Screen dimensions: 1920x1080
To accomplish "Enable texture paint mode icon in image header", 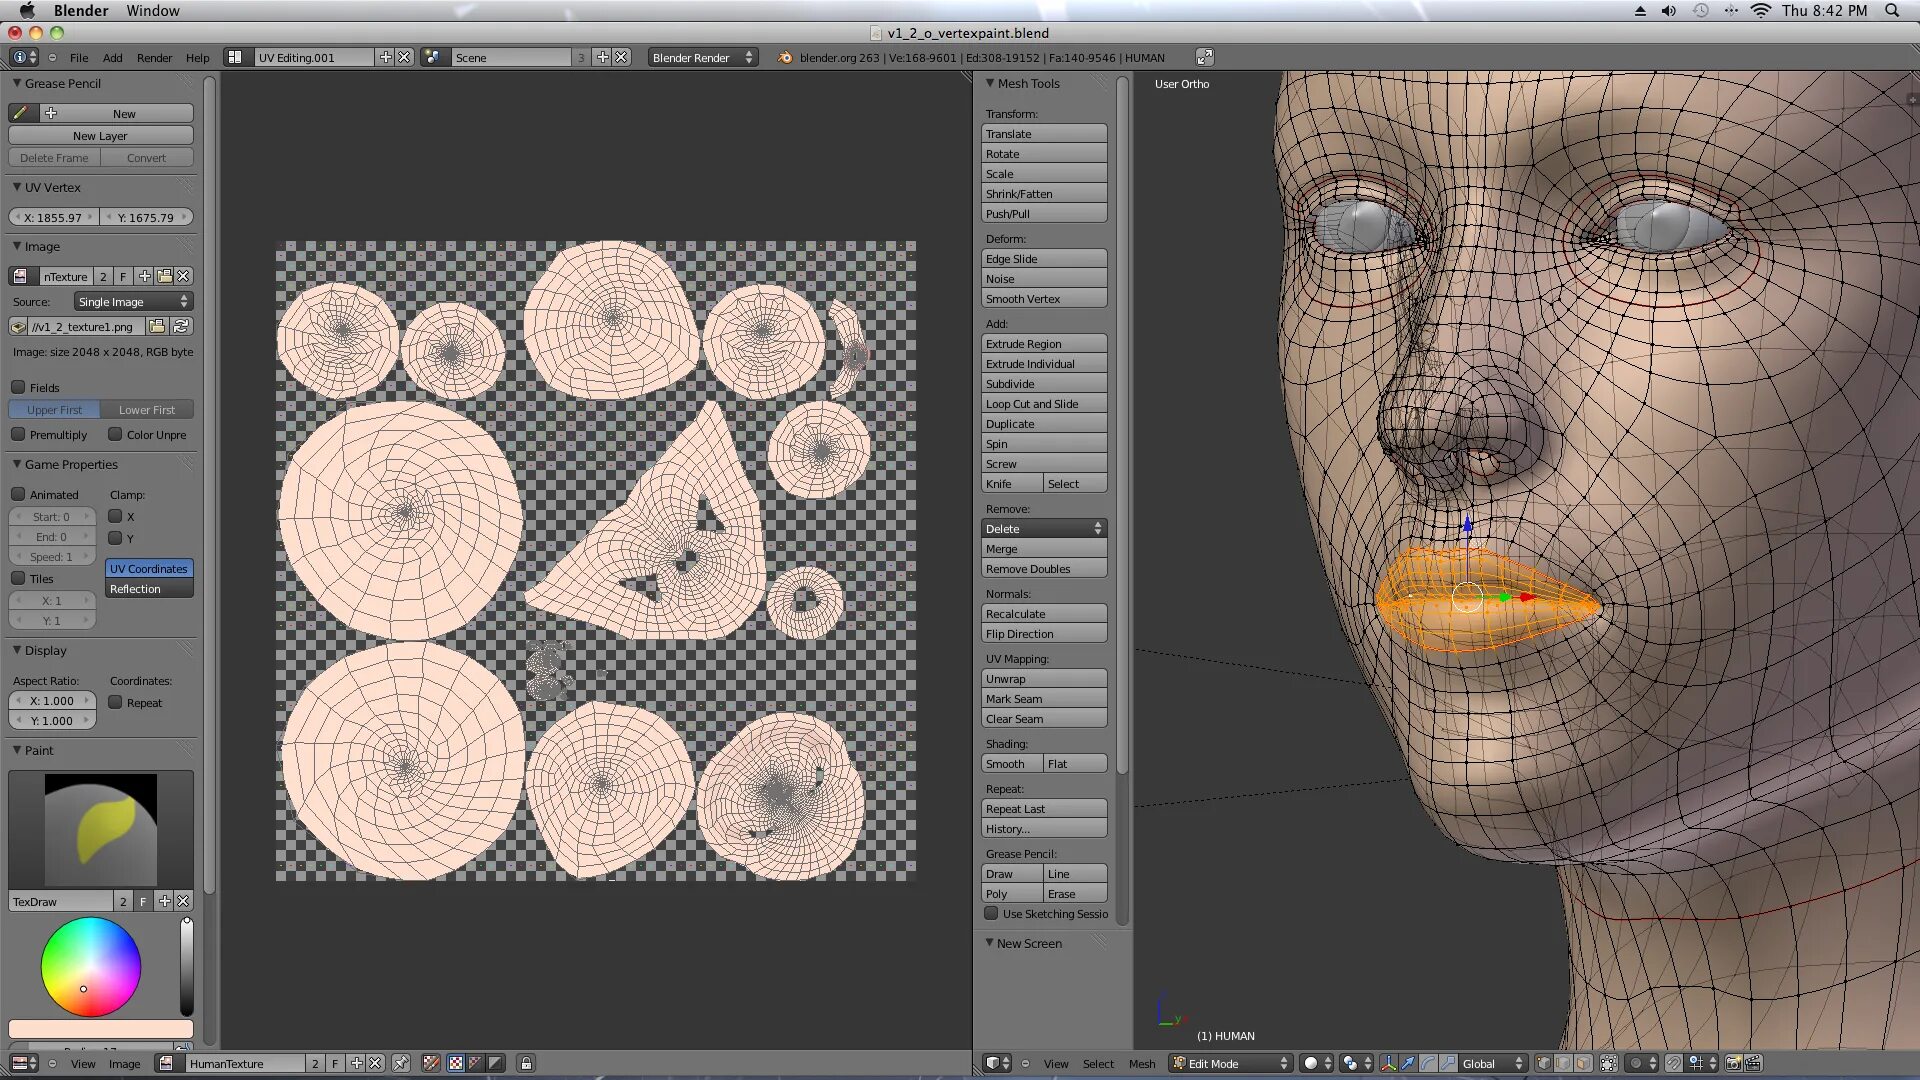I will tap(431, 1063).
